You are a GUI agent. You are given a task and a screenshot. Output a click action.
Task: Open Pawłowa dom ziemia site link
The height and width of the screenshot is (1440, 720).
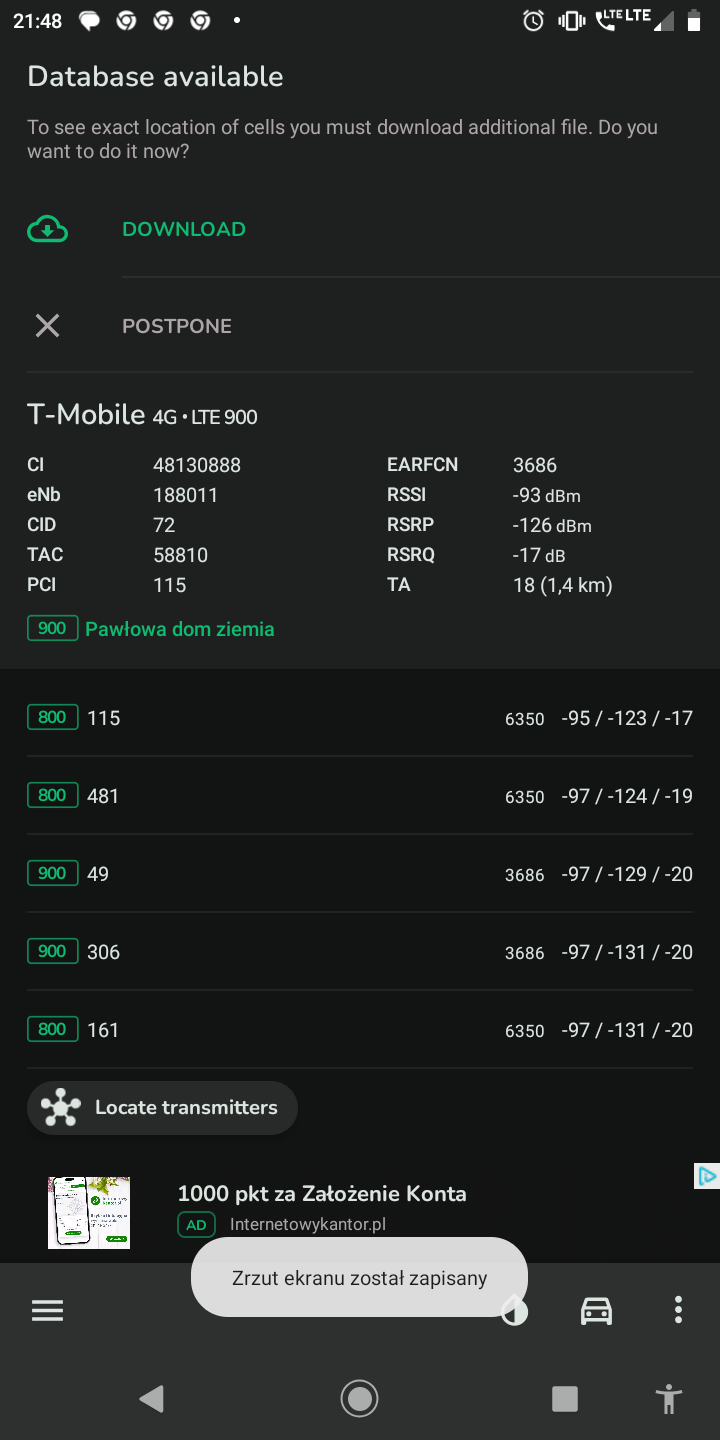click(180, 629)
